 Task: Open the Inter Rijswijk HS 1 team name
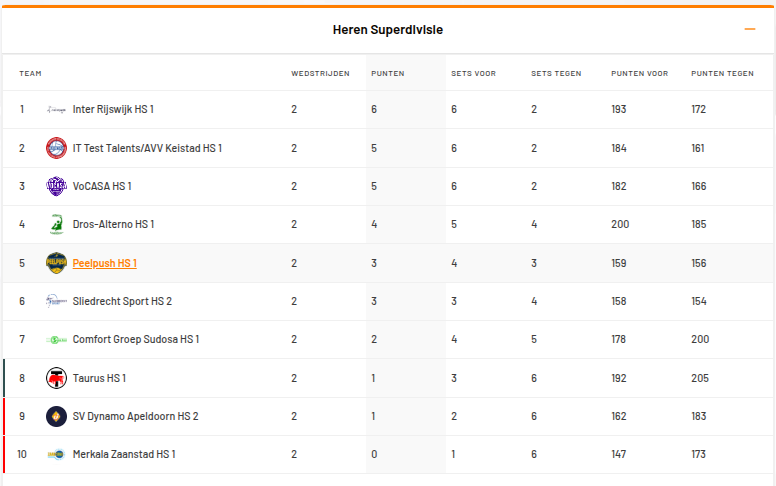pos(113,109)
